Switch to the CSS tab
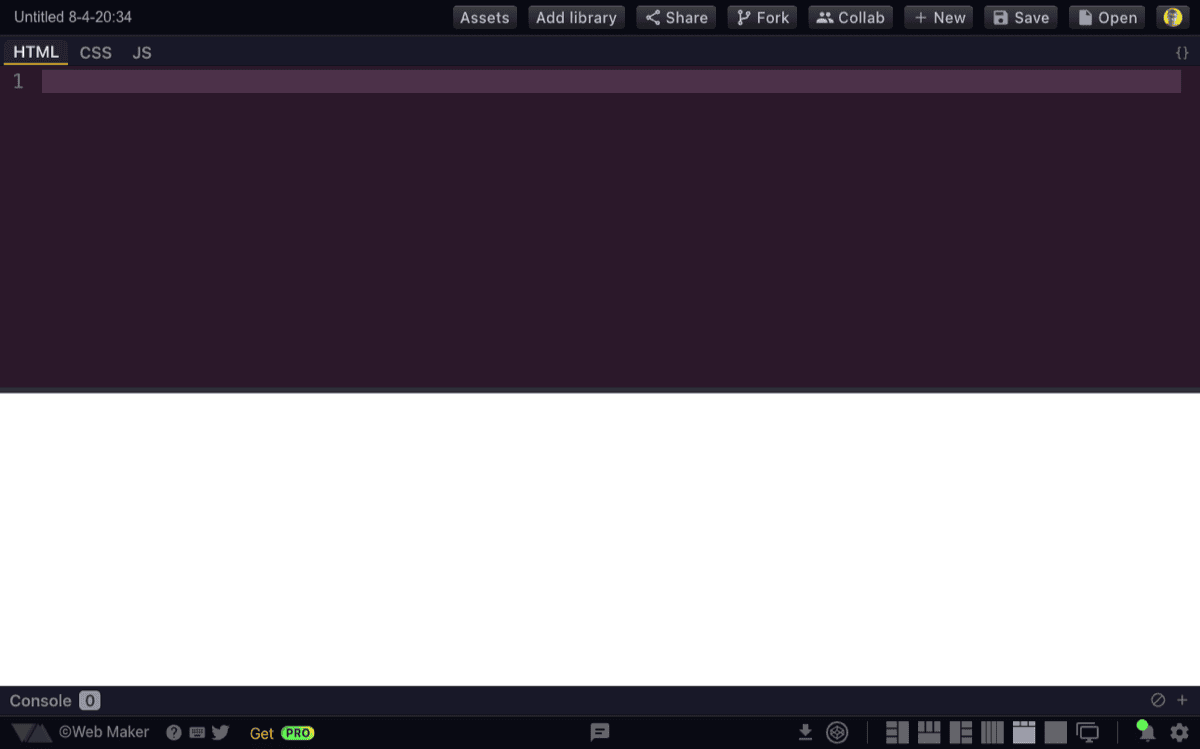1200x749 pixels. 95,52
